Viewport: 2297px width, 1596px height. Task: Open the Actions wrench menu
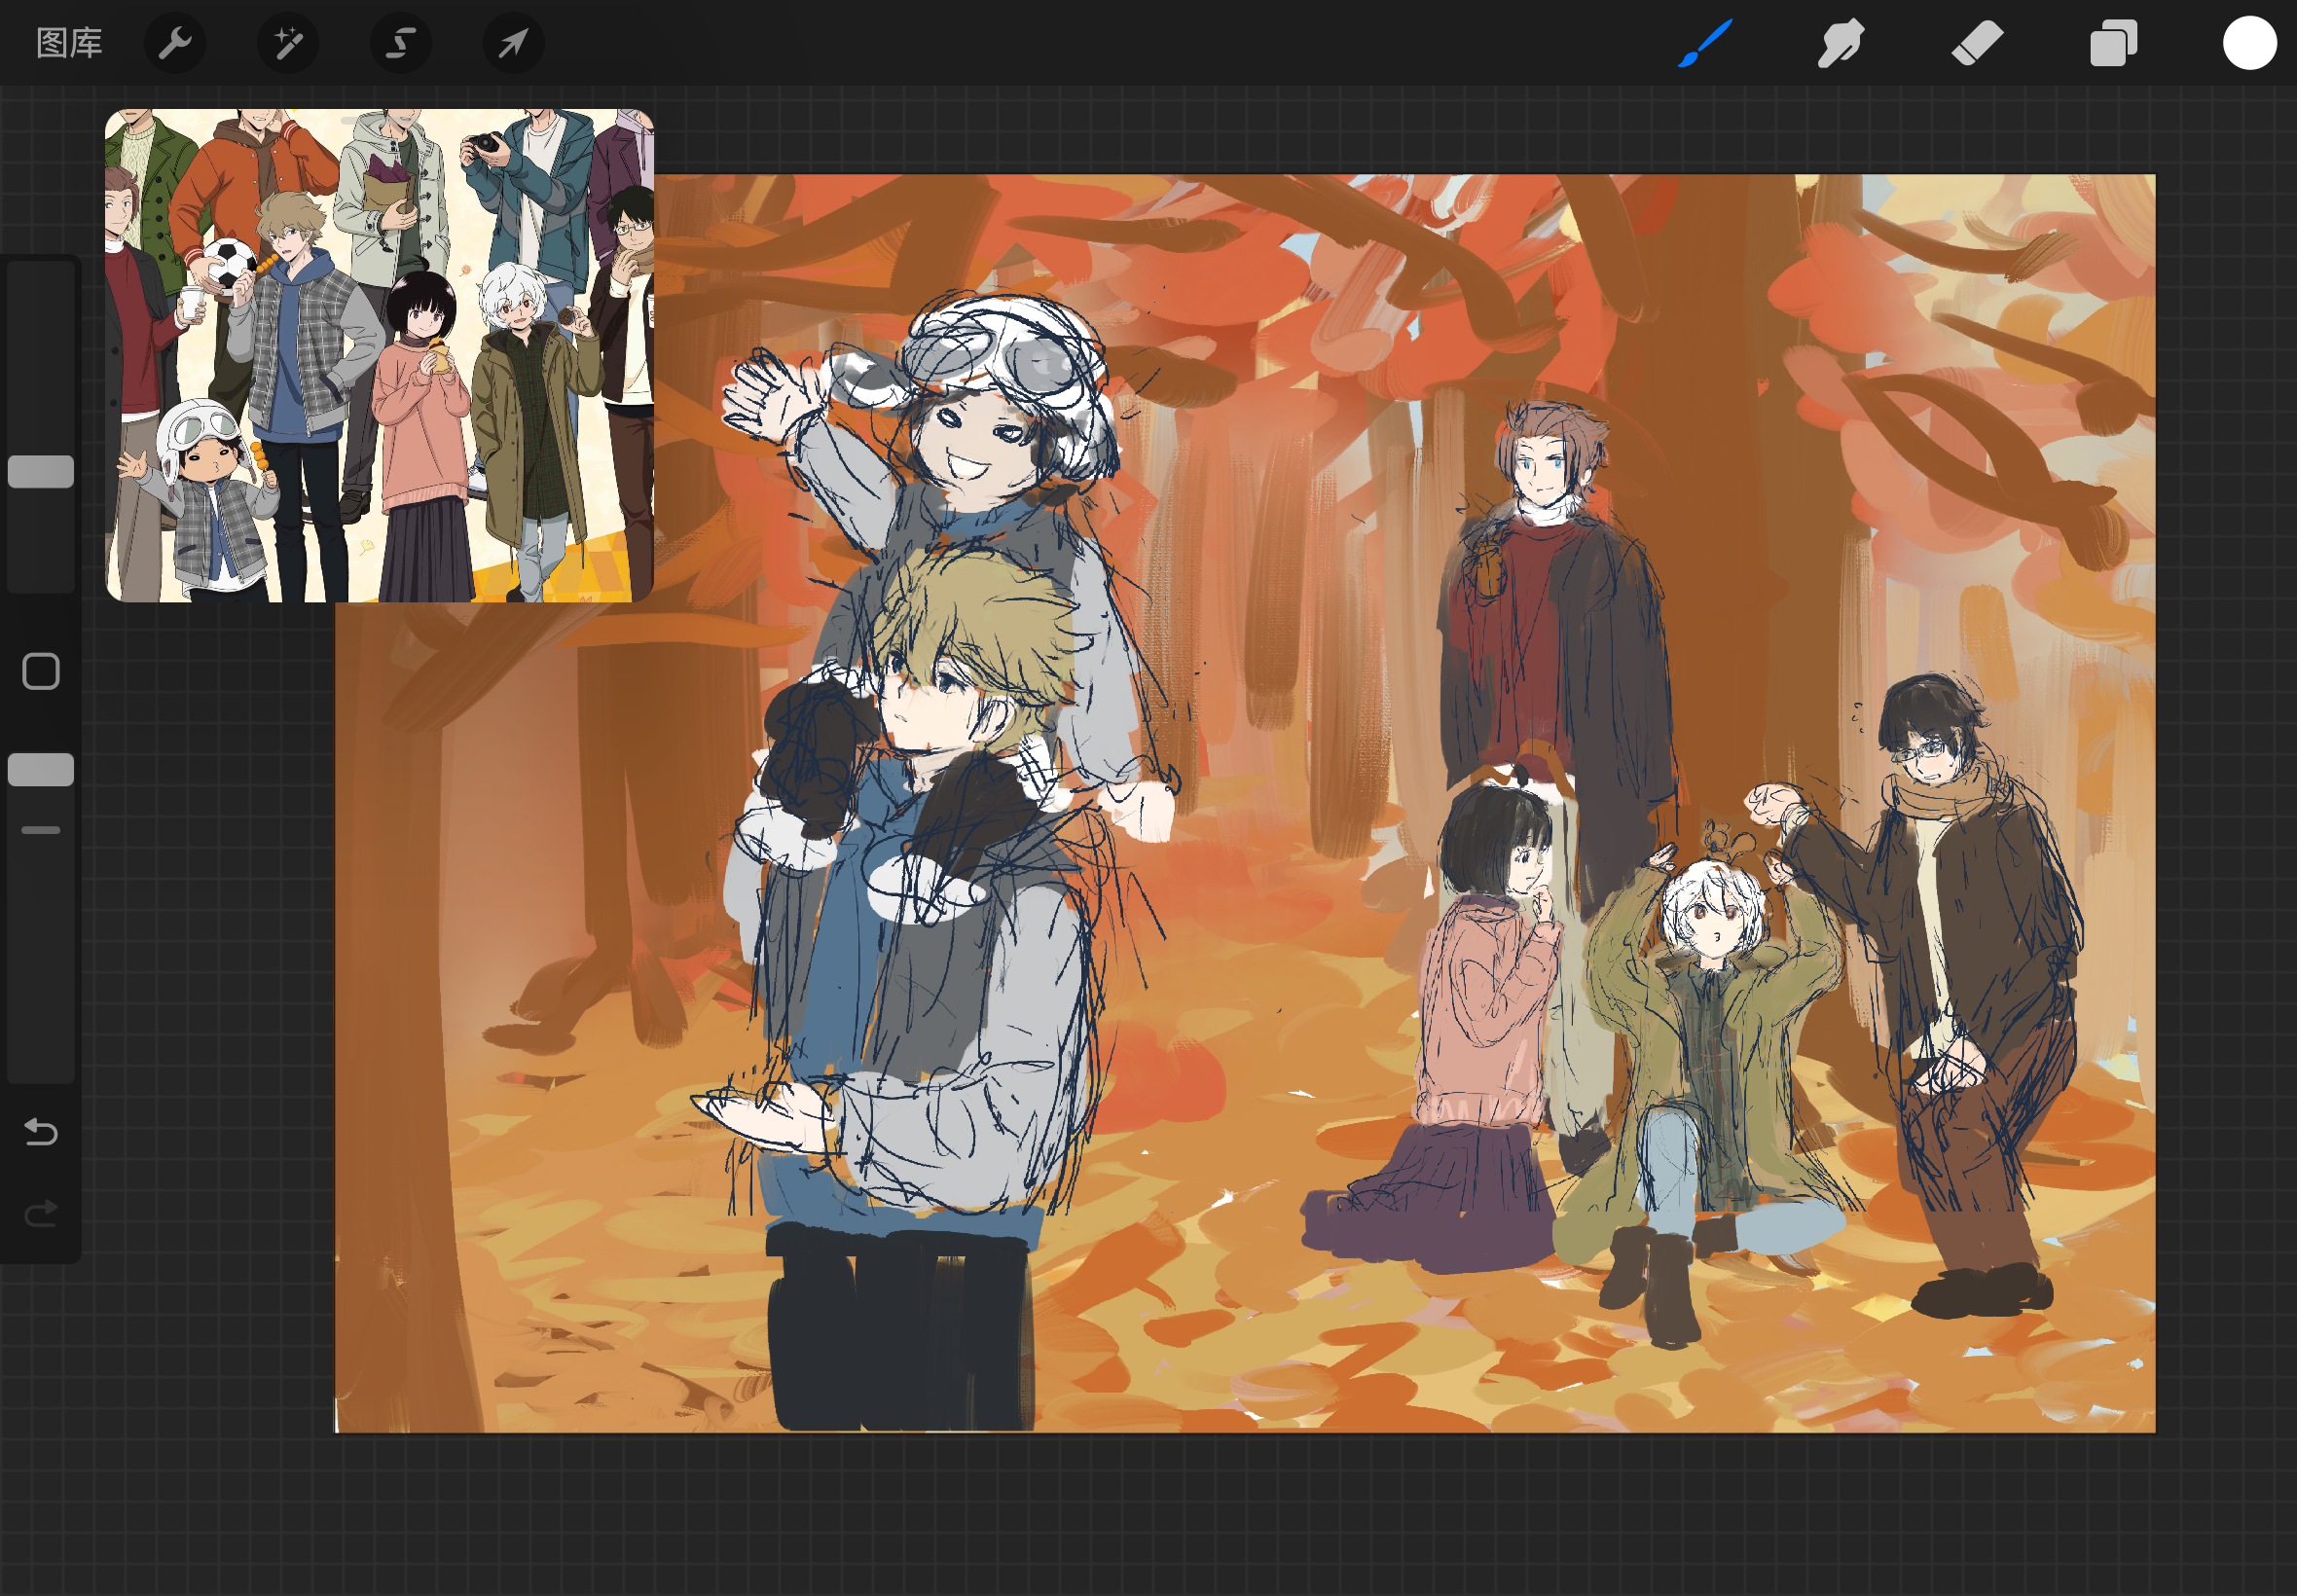(x=175, y=43)
